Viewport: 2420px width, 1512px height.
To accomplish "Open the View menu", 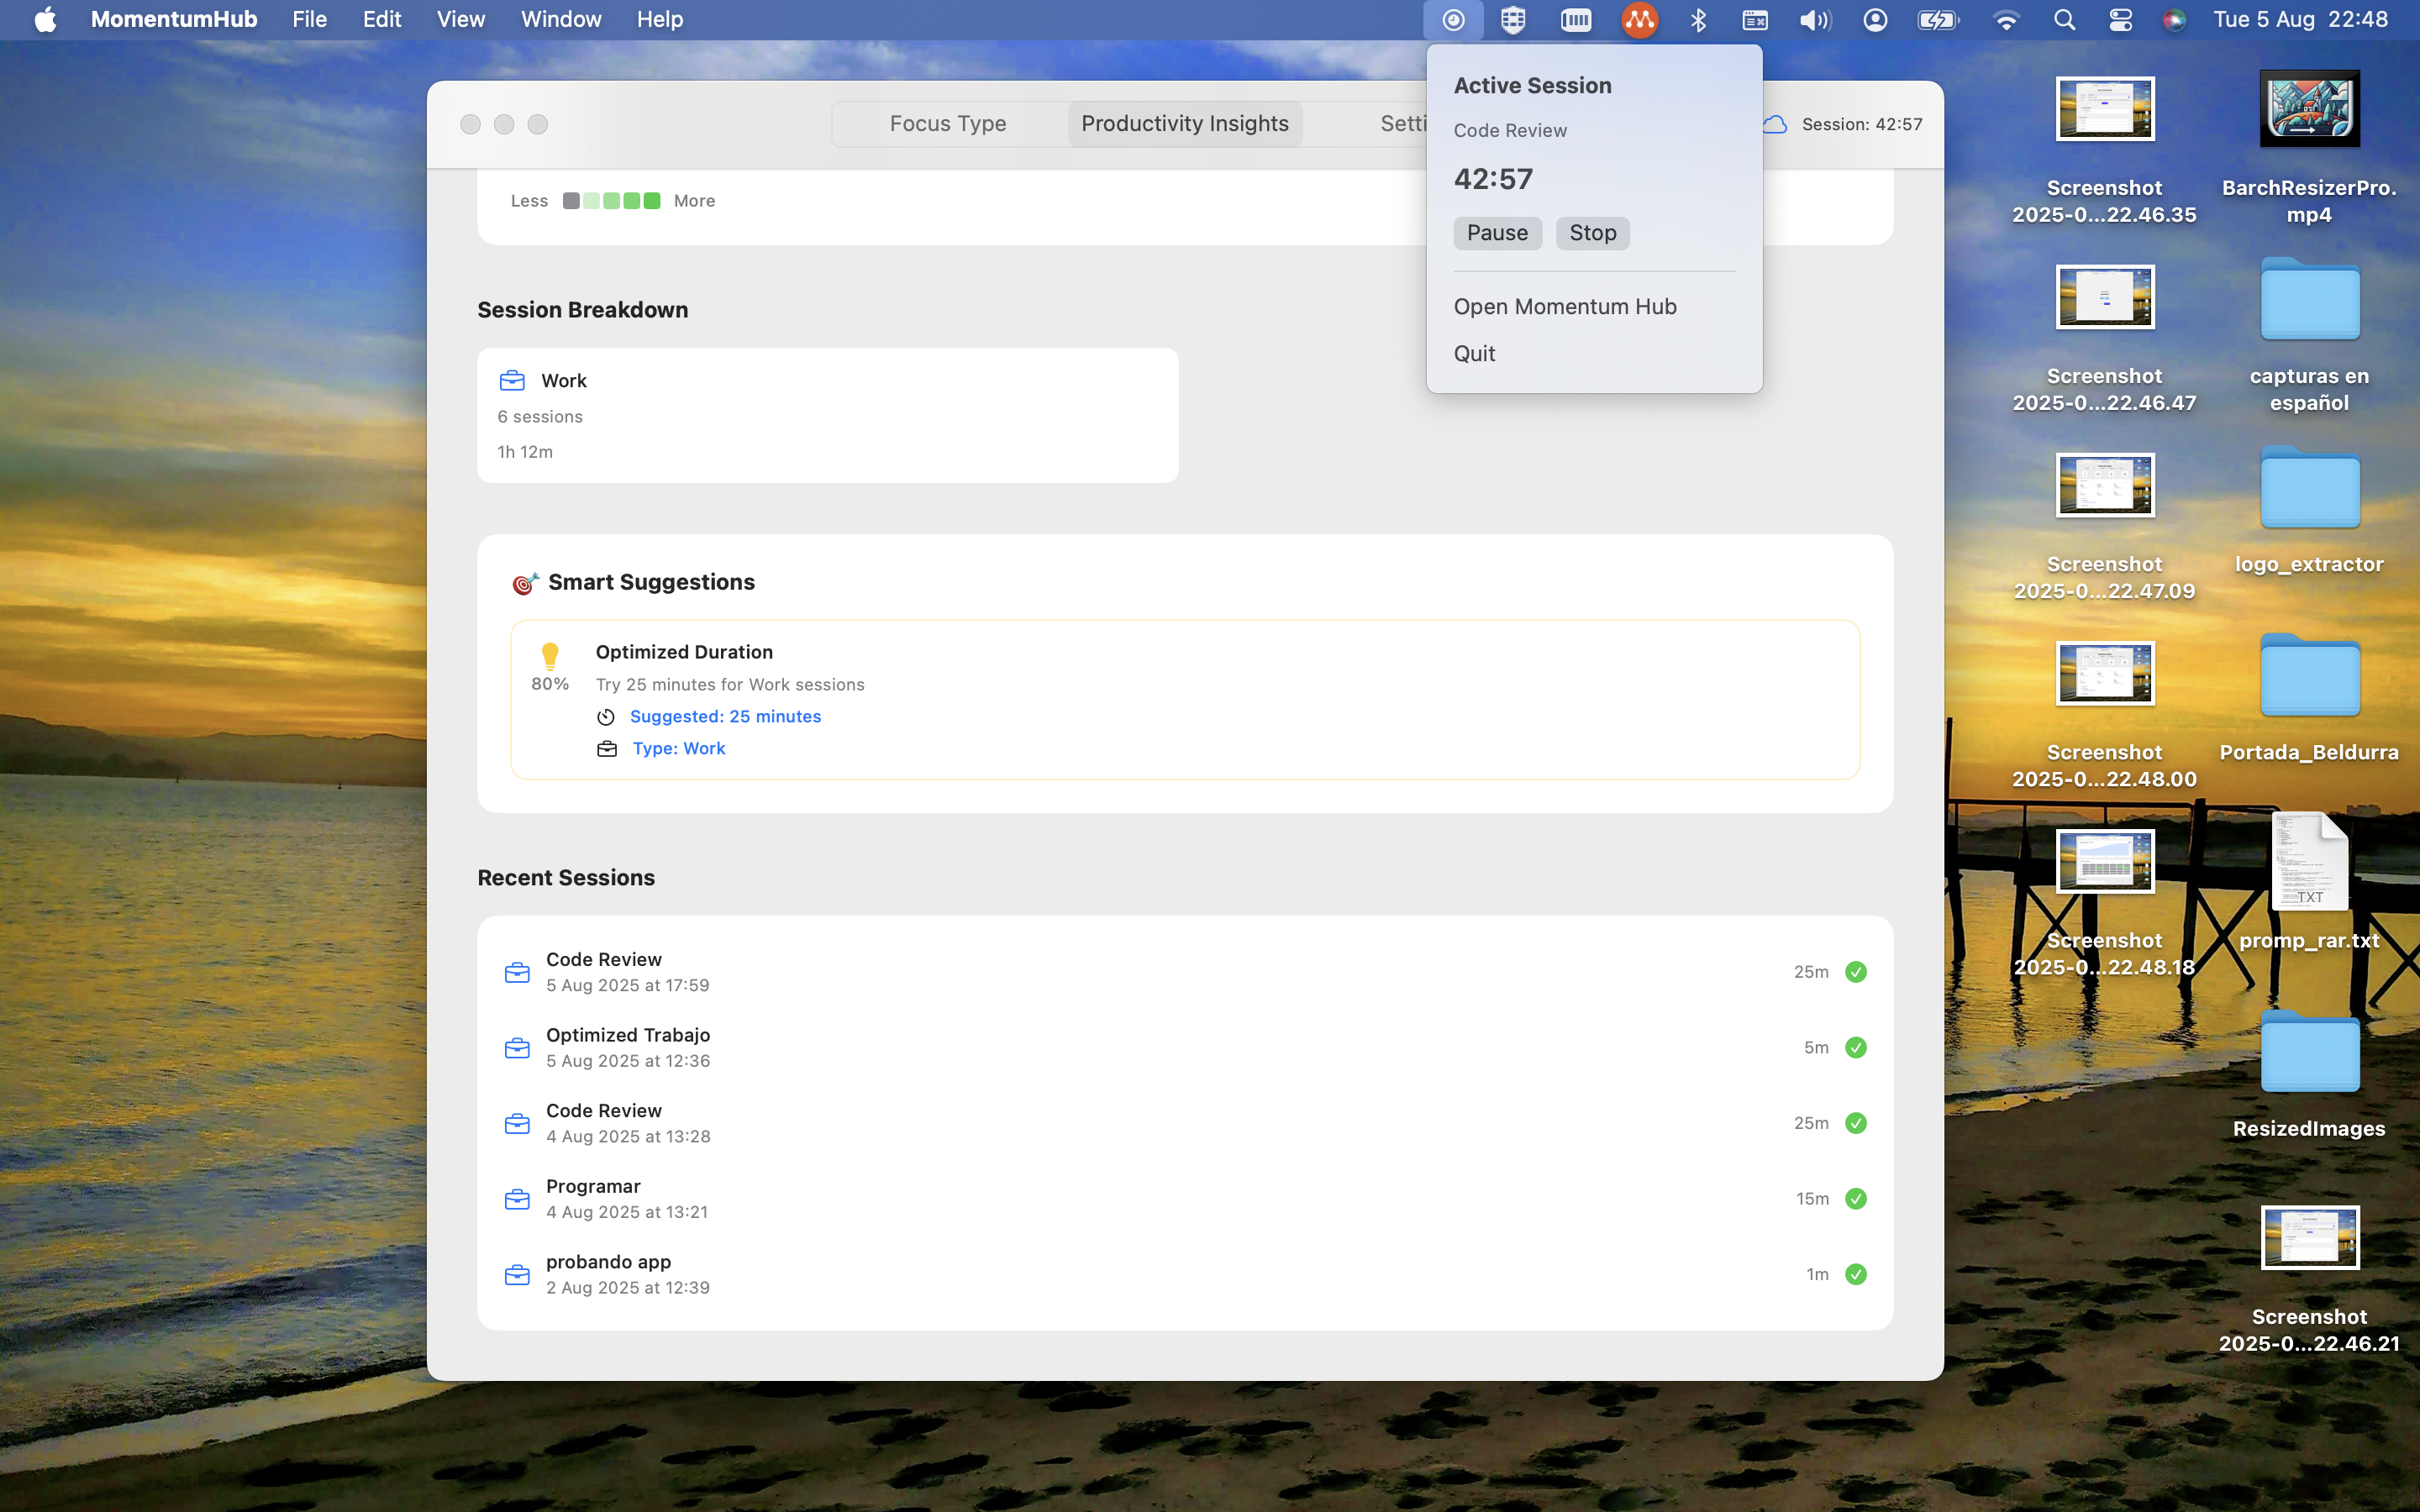I will pyautogui.click(x=461, y=19).
